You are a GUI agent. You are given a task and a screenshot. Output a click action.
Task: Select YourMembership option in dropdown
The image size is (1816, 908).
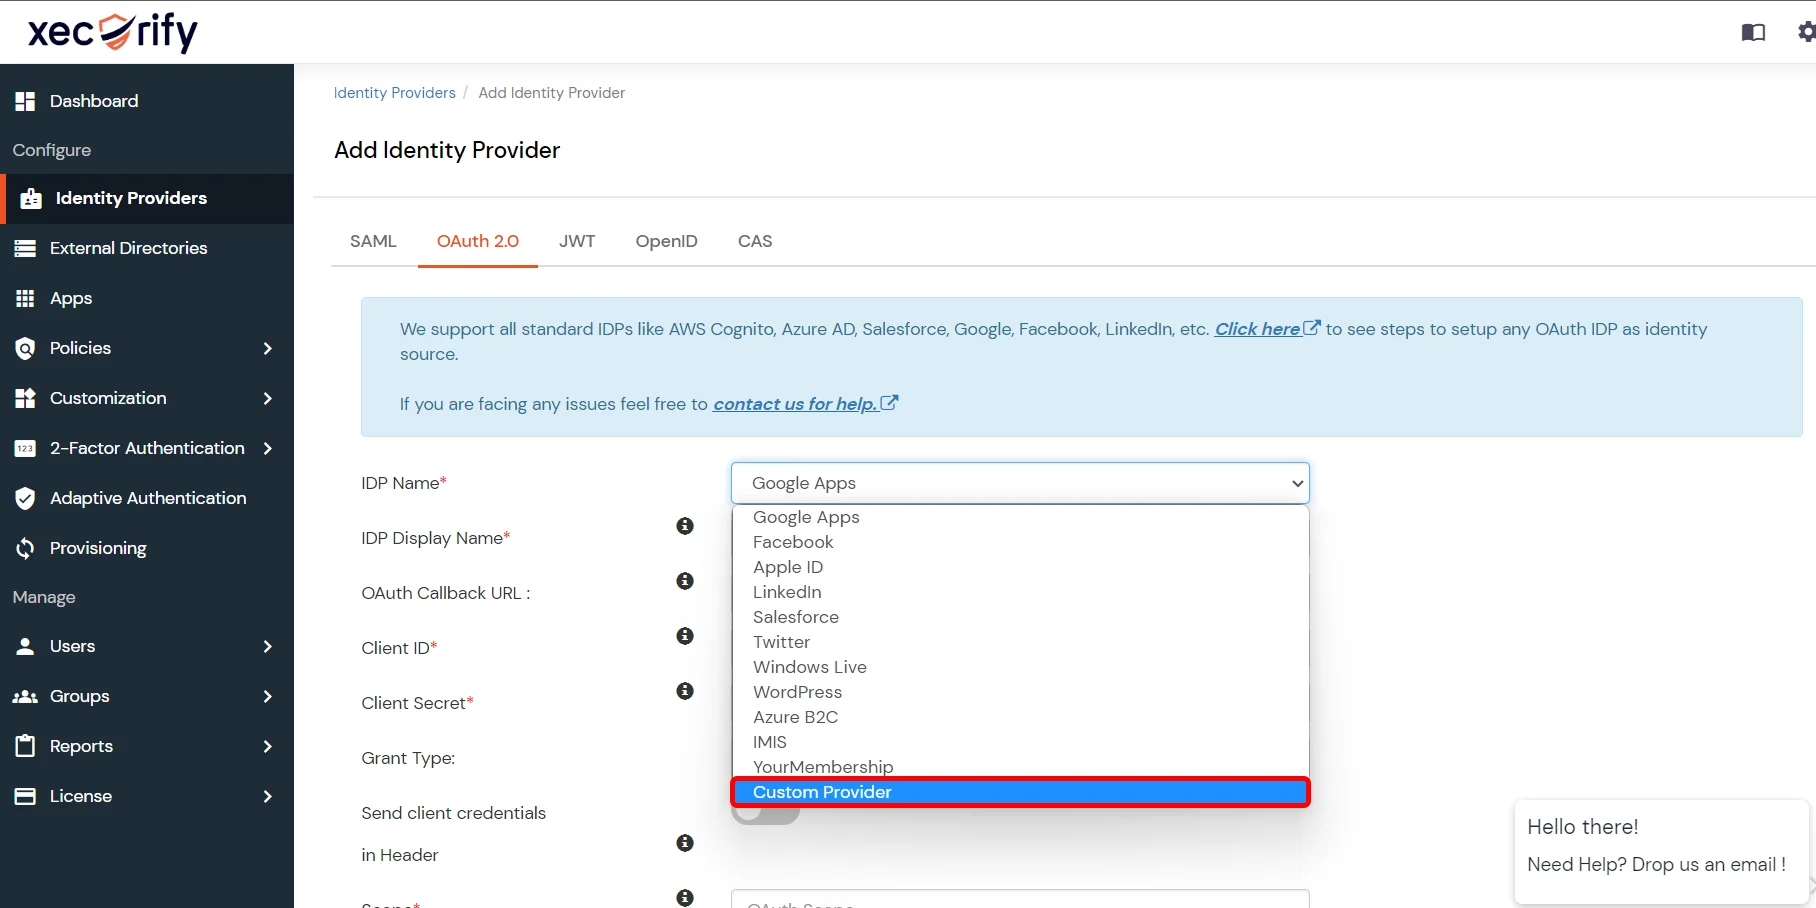pos(1020,767)
